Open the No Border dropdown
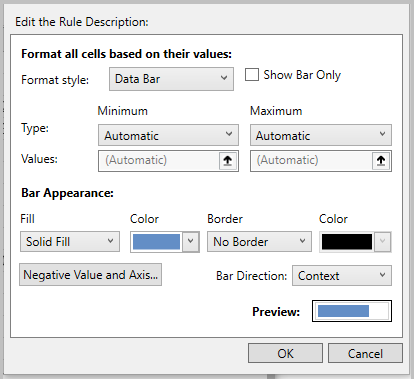The width and height of the screenshot is (414, 379). [259, 242]
